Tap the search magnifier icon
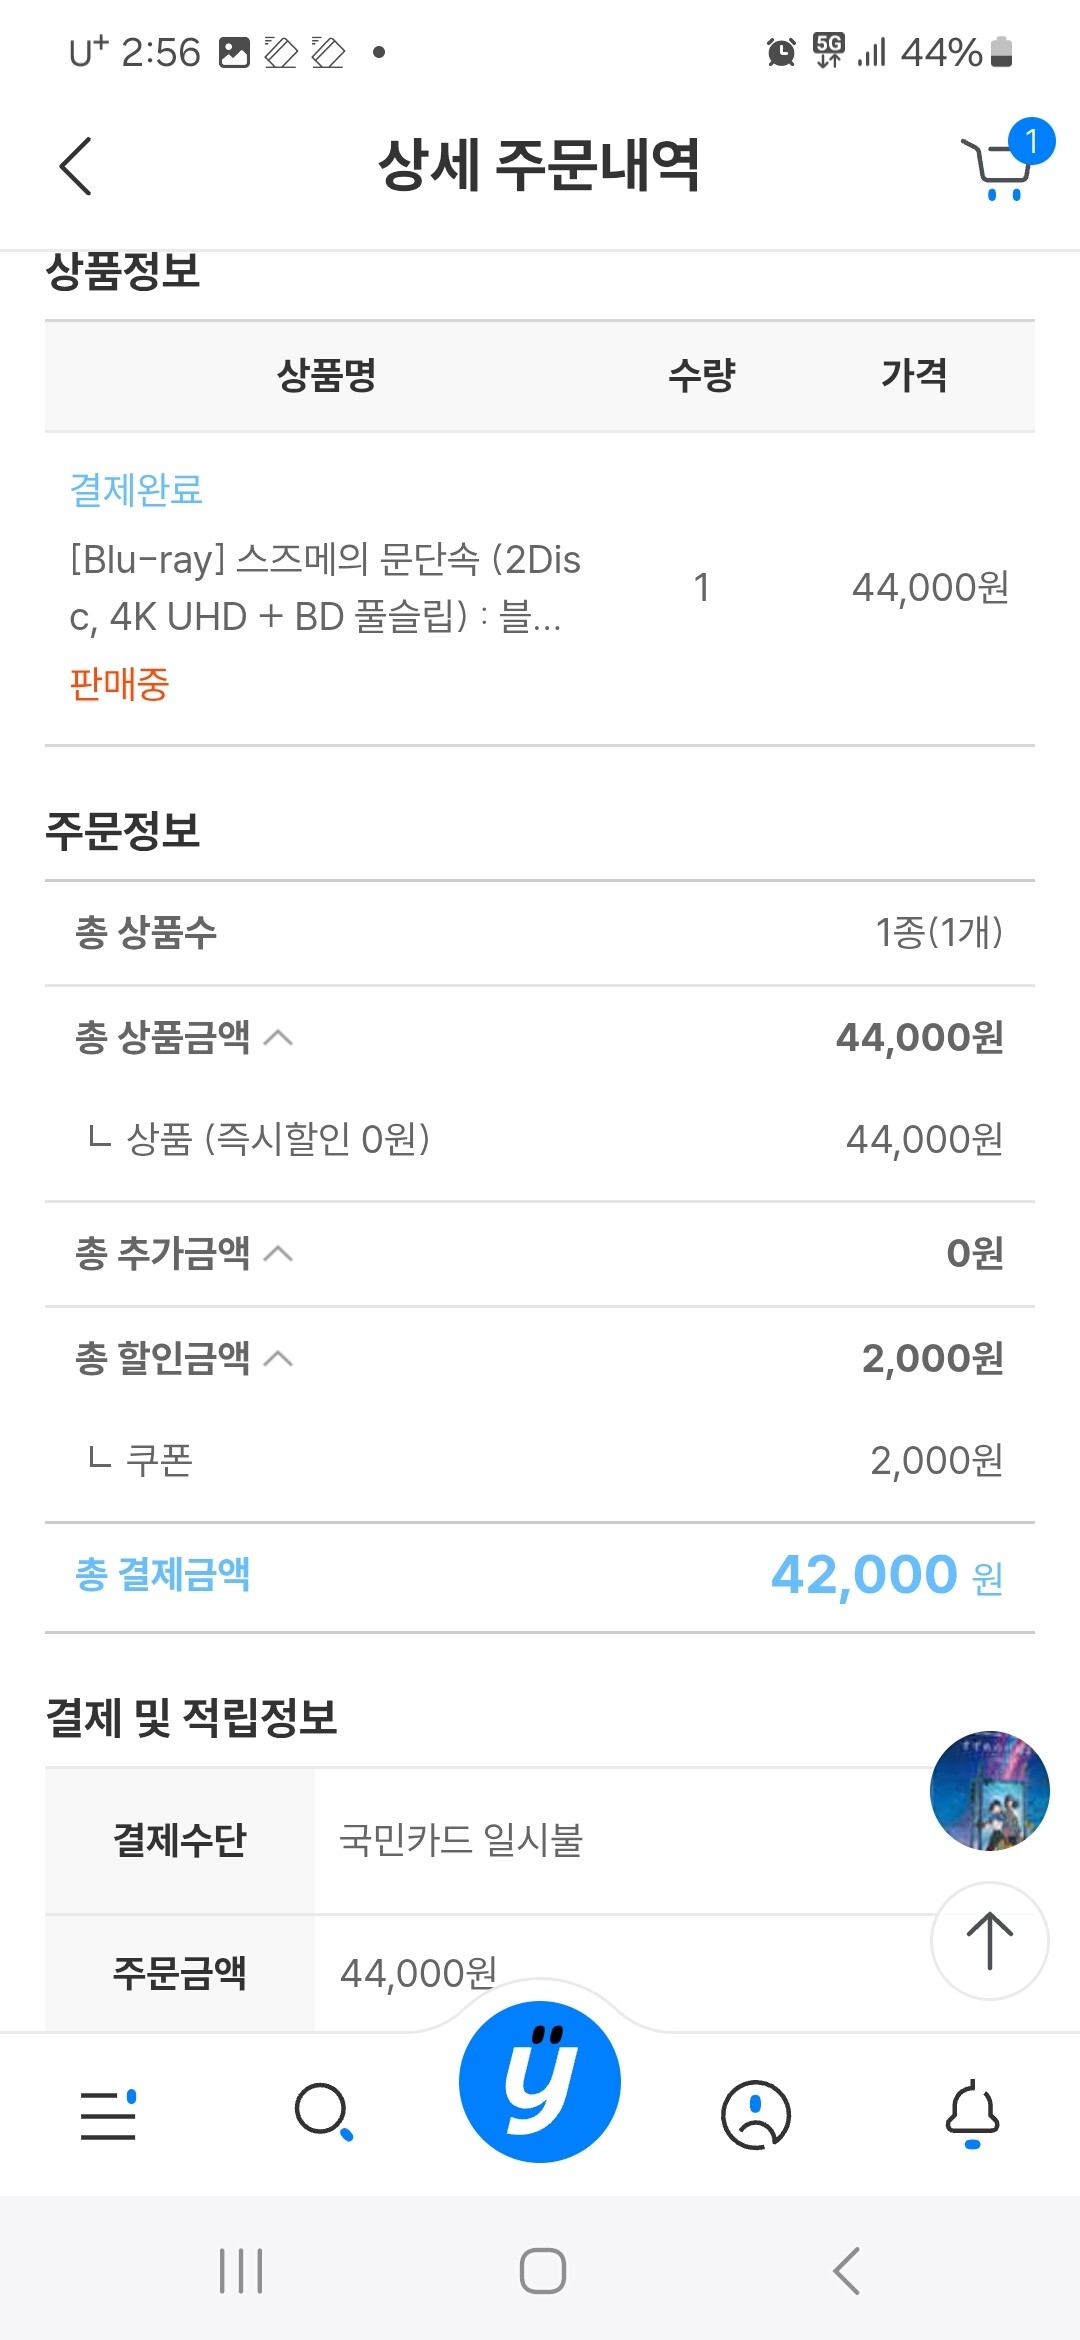This screenshot has height=2340, width=1080. click(x=323, y=2112)
